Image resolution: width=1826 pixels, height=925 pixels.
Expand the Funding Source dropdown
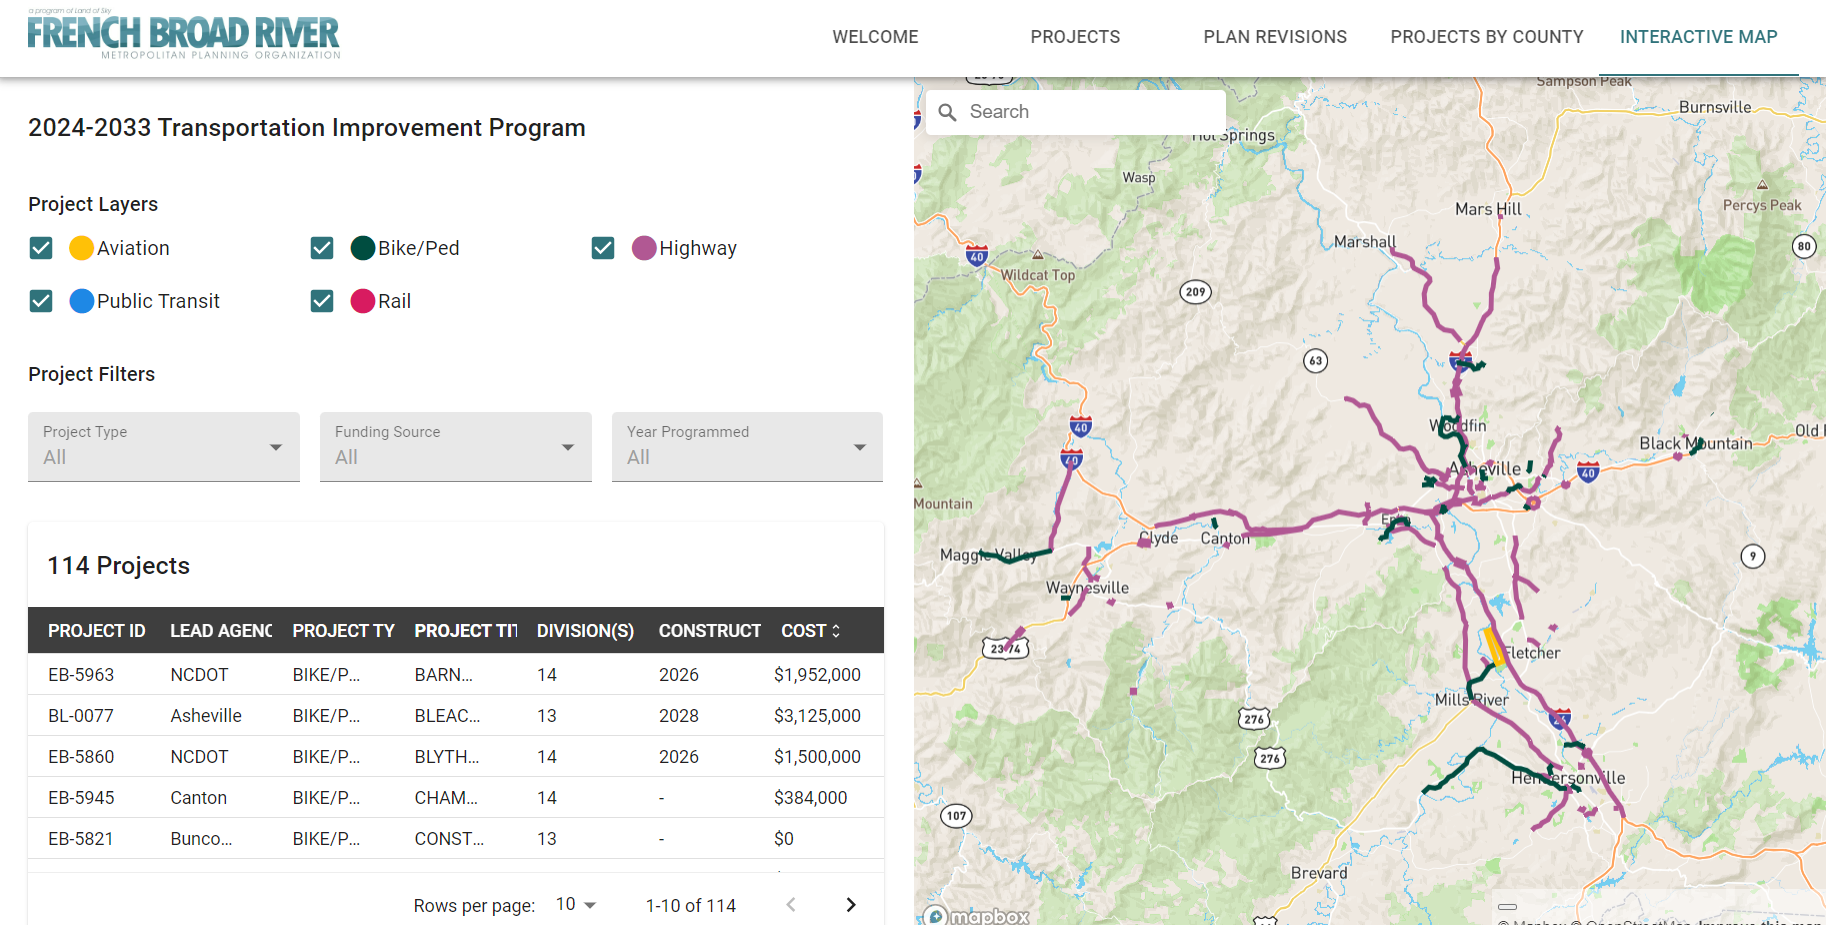point(455,447)
